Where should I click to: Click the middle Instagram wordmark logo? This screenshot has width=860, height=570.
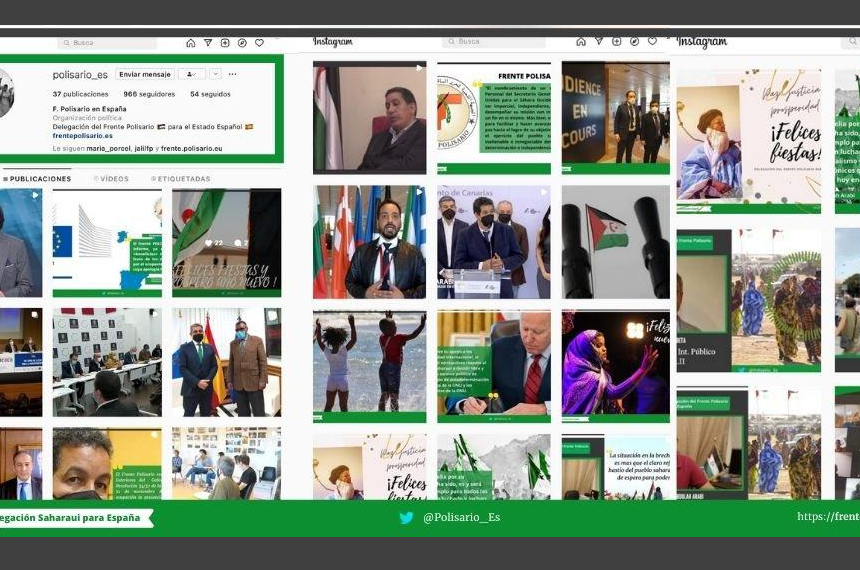tap(333, 42)
